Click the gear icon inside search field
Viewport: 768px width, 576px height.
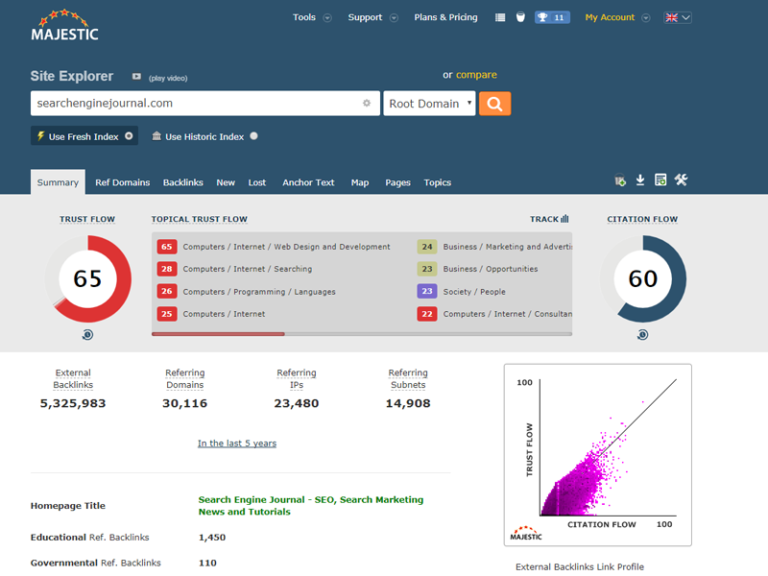point(366,103)
